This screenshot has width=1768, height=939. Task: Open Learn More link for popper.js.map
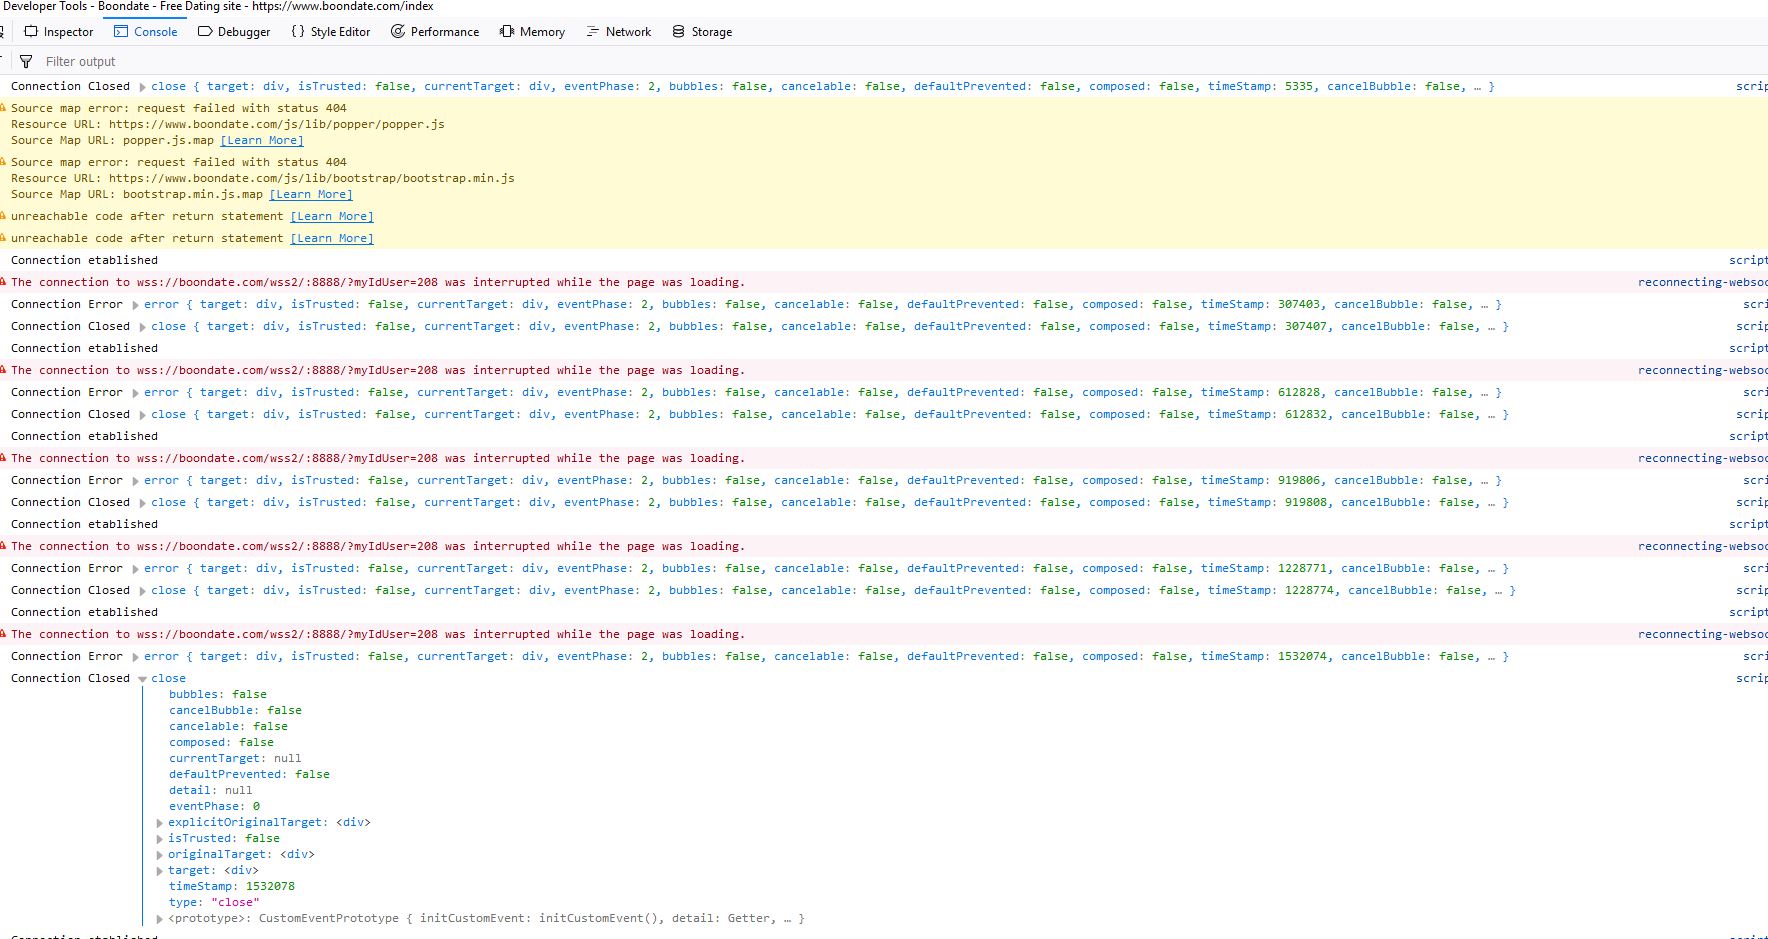(262, 140)
